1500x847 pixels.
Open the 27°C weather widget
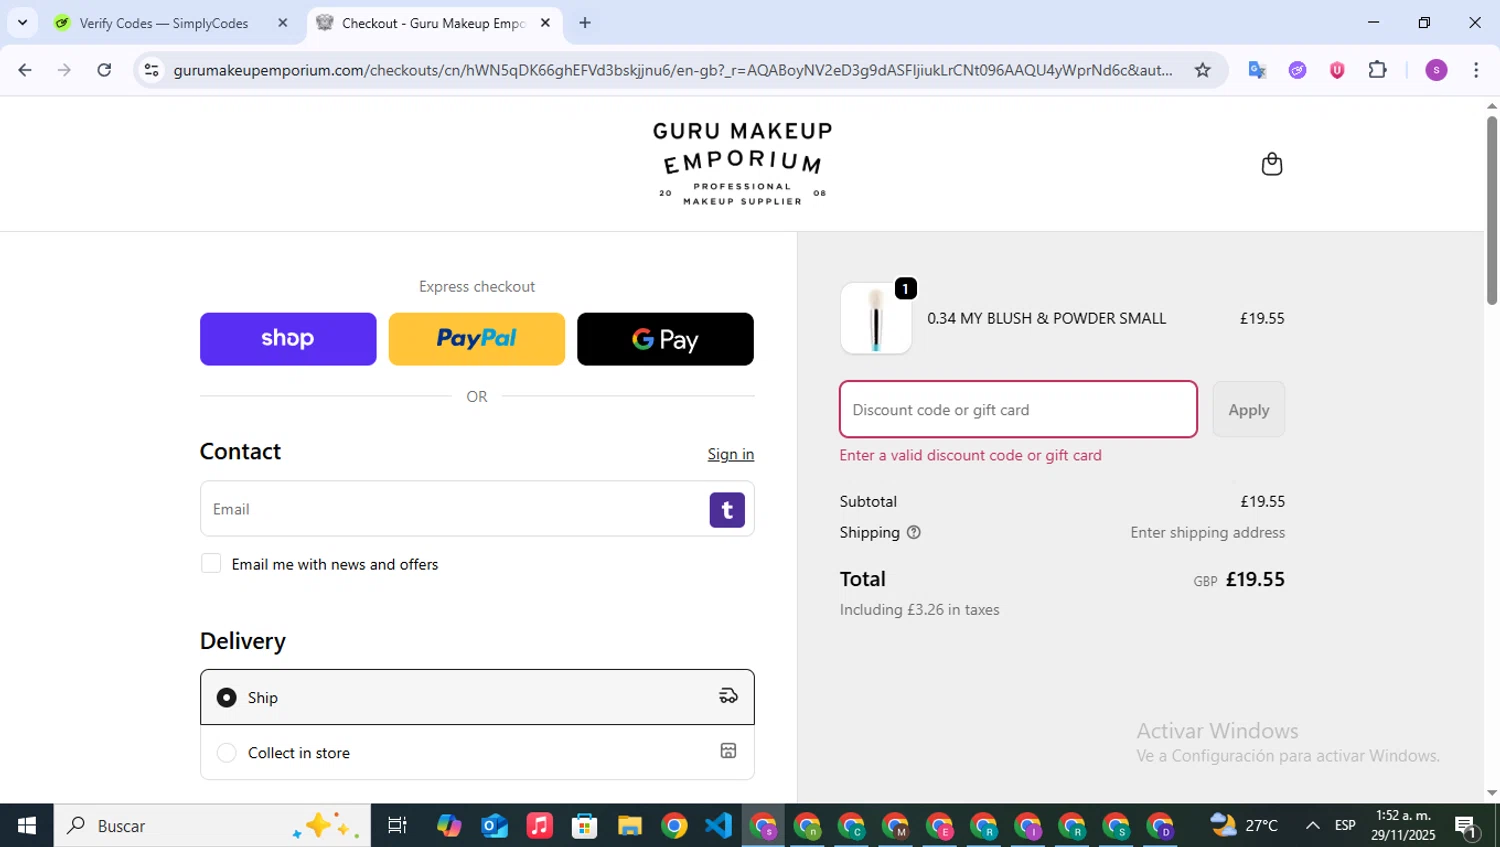1245,825
